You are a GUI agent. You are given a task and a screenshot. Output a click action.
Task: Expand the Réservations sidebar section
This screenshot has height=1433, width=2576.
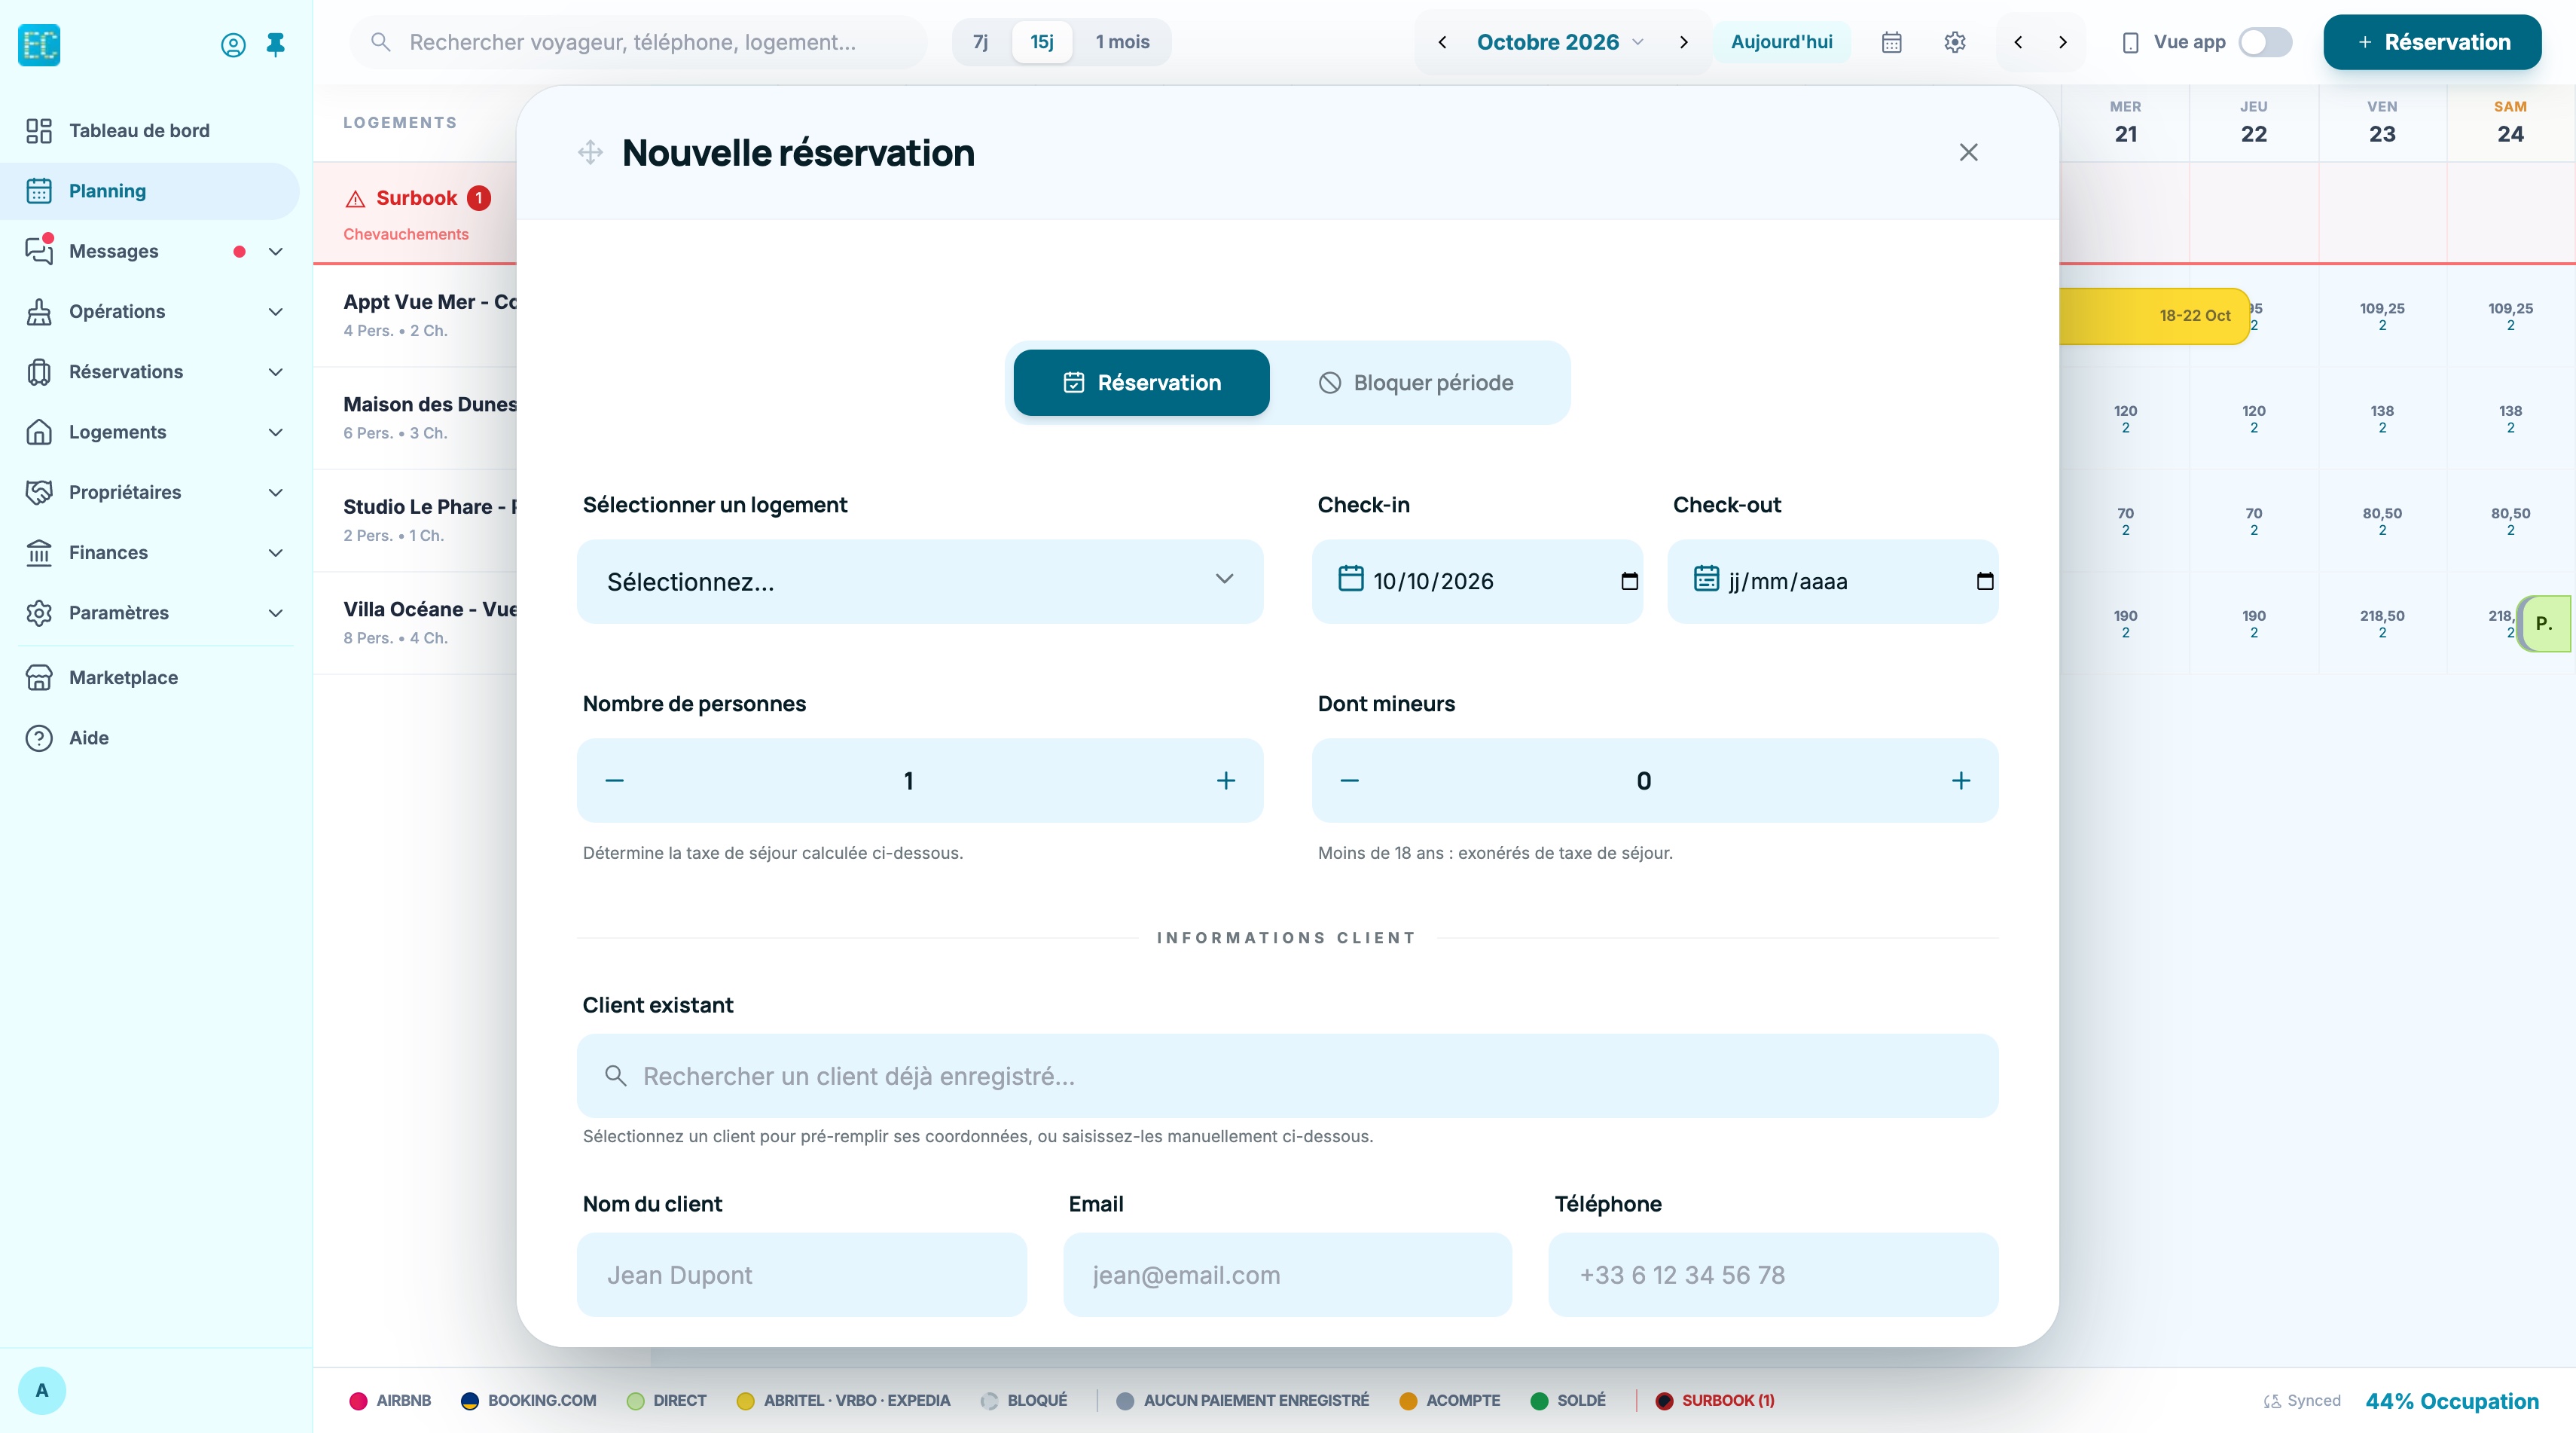coord(276,371)
